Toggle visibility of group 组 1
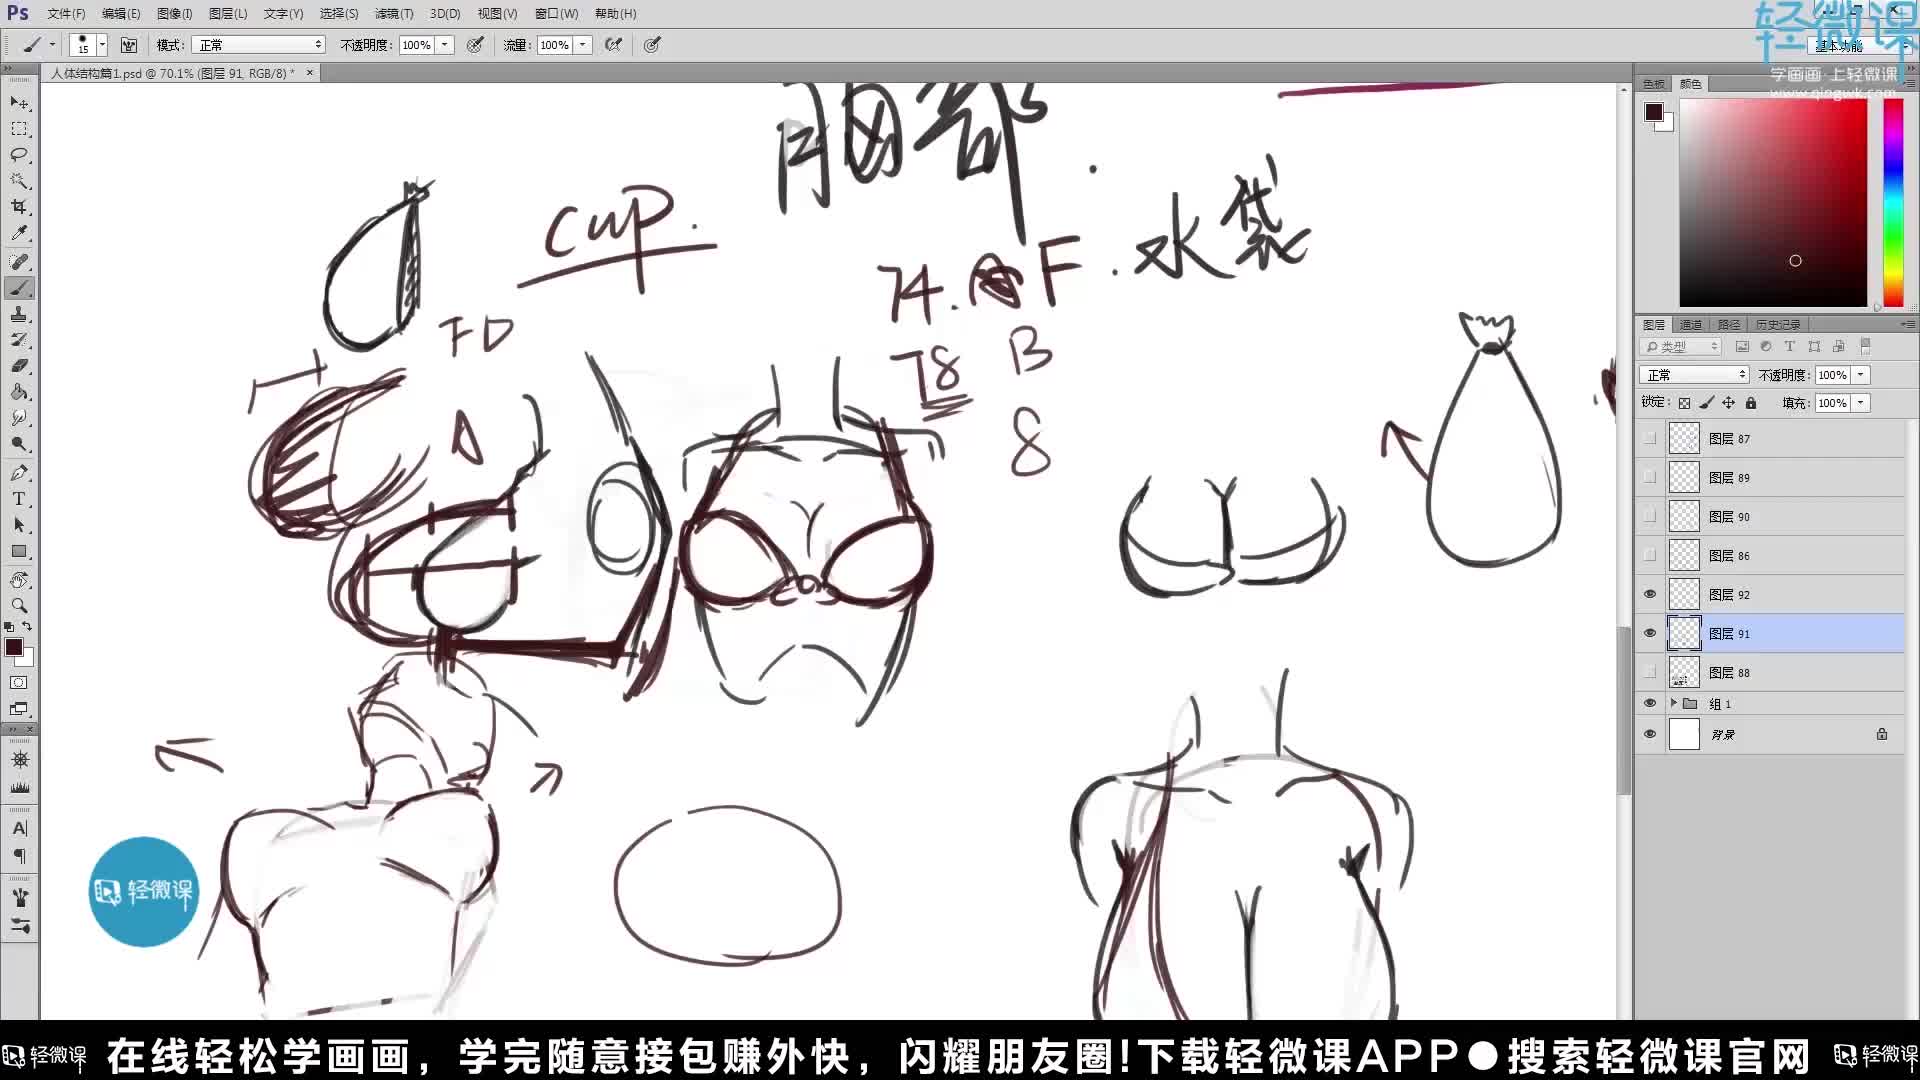This screenshot has height=1080, width=1920. tap(1650, 704)
